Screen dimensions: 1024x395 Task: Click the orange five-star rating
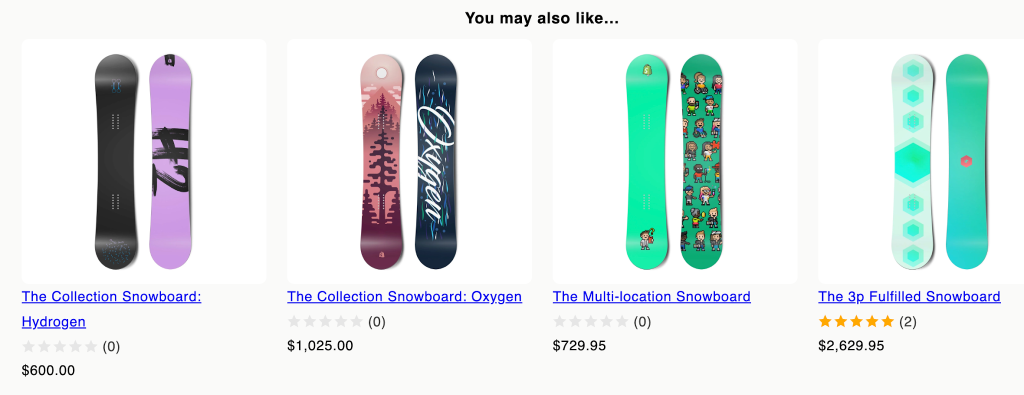(856, 322)
